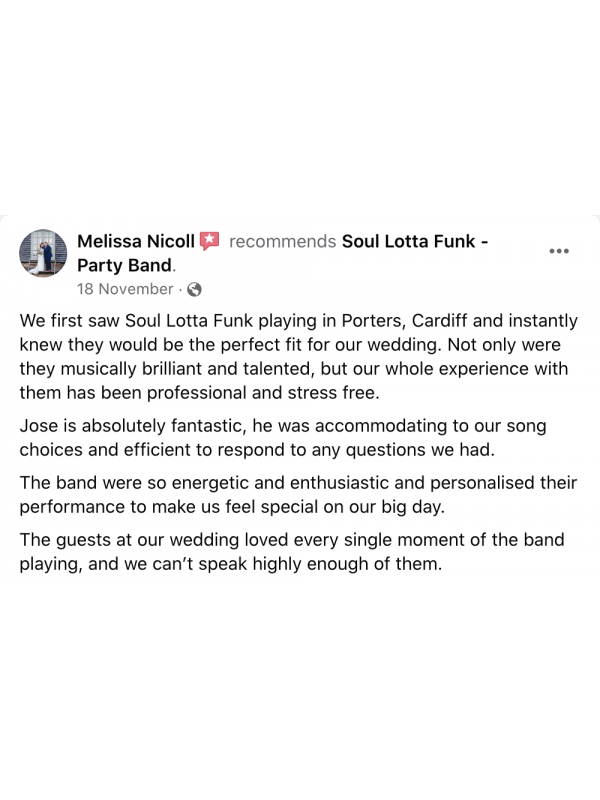Click the paragraph starting "Jose is absolutely"

tap(282, 438)
